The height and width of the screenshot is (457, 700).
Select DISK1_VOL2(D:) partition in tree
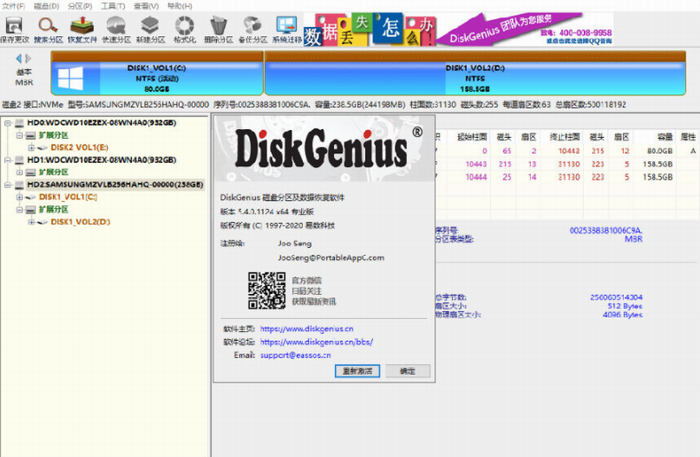[80, 221]
